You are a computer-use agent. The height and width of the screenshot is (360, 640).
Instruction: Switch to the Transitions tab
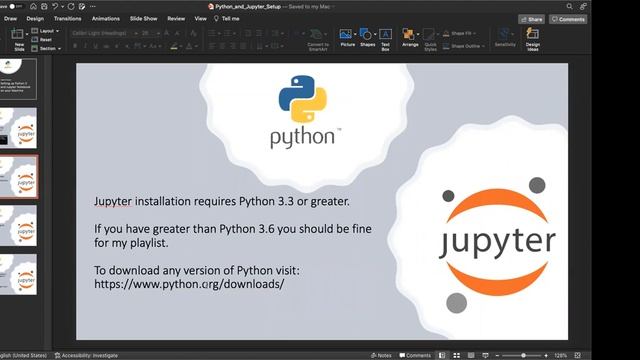tap(67, 19)
